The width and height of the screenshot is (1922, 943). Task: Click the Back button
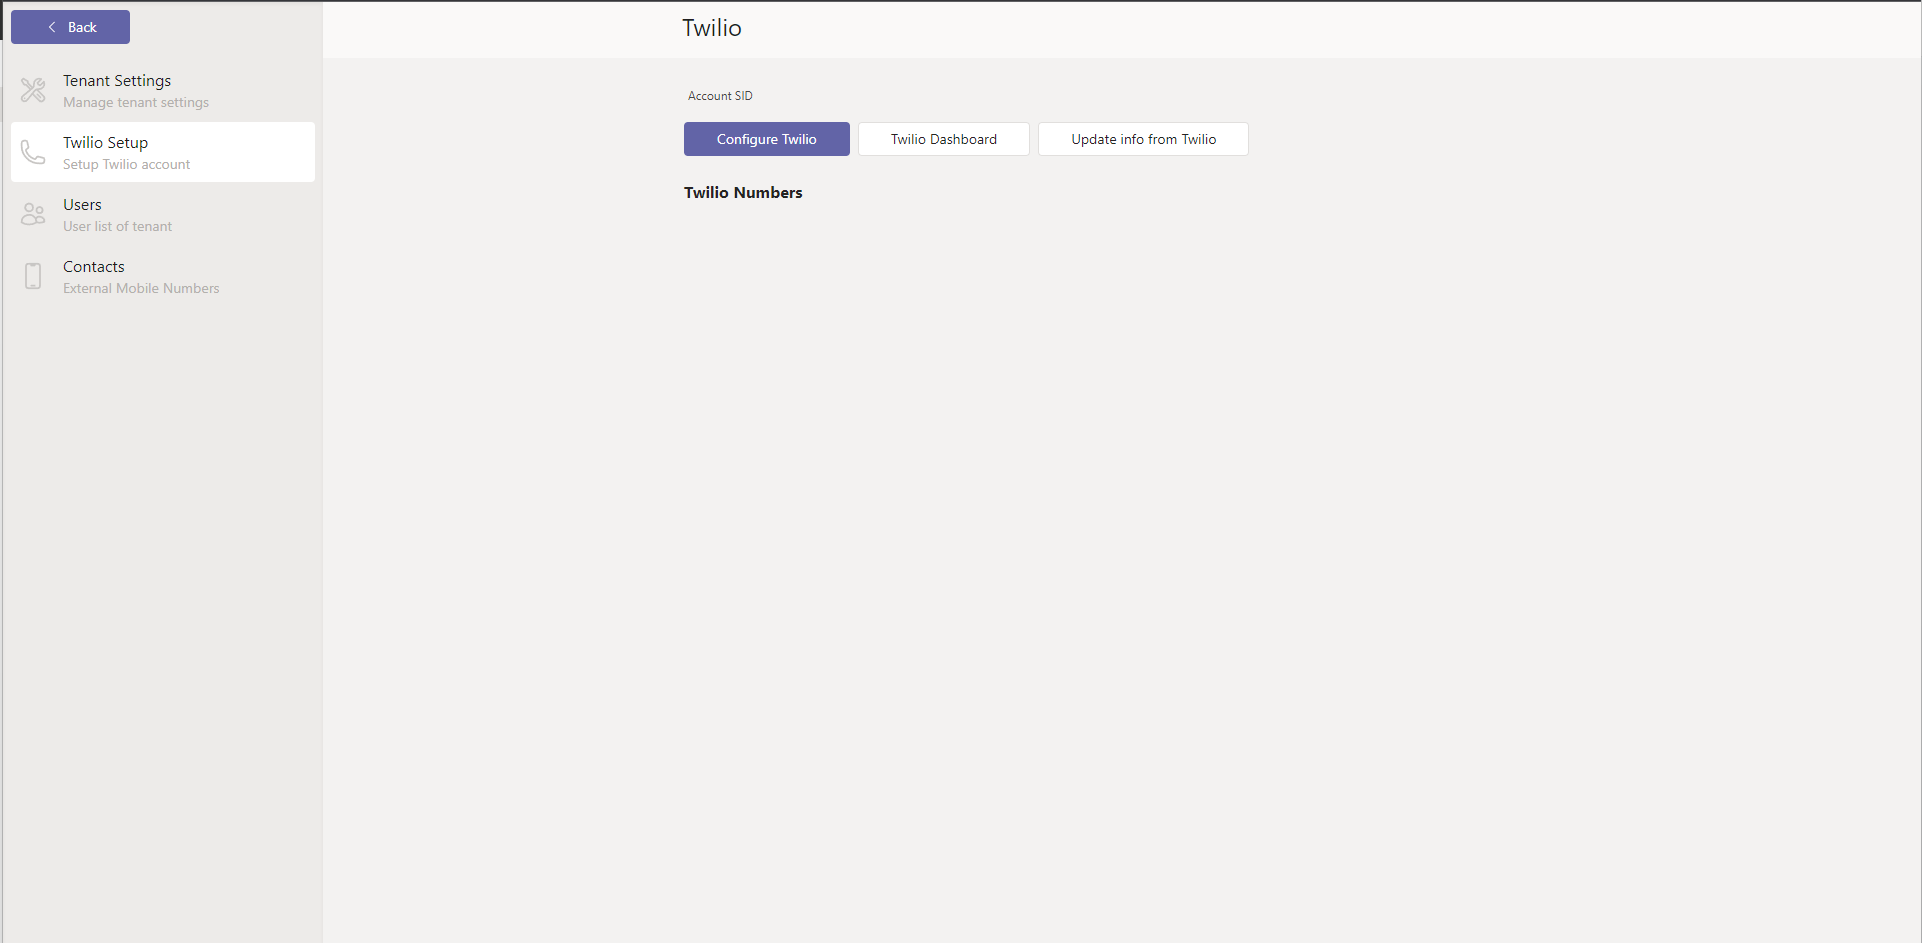(70, 27)
